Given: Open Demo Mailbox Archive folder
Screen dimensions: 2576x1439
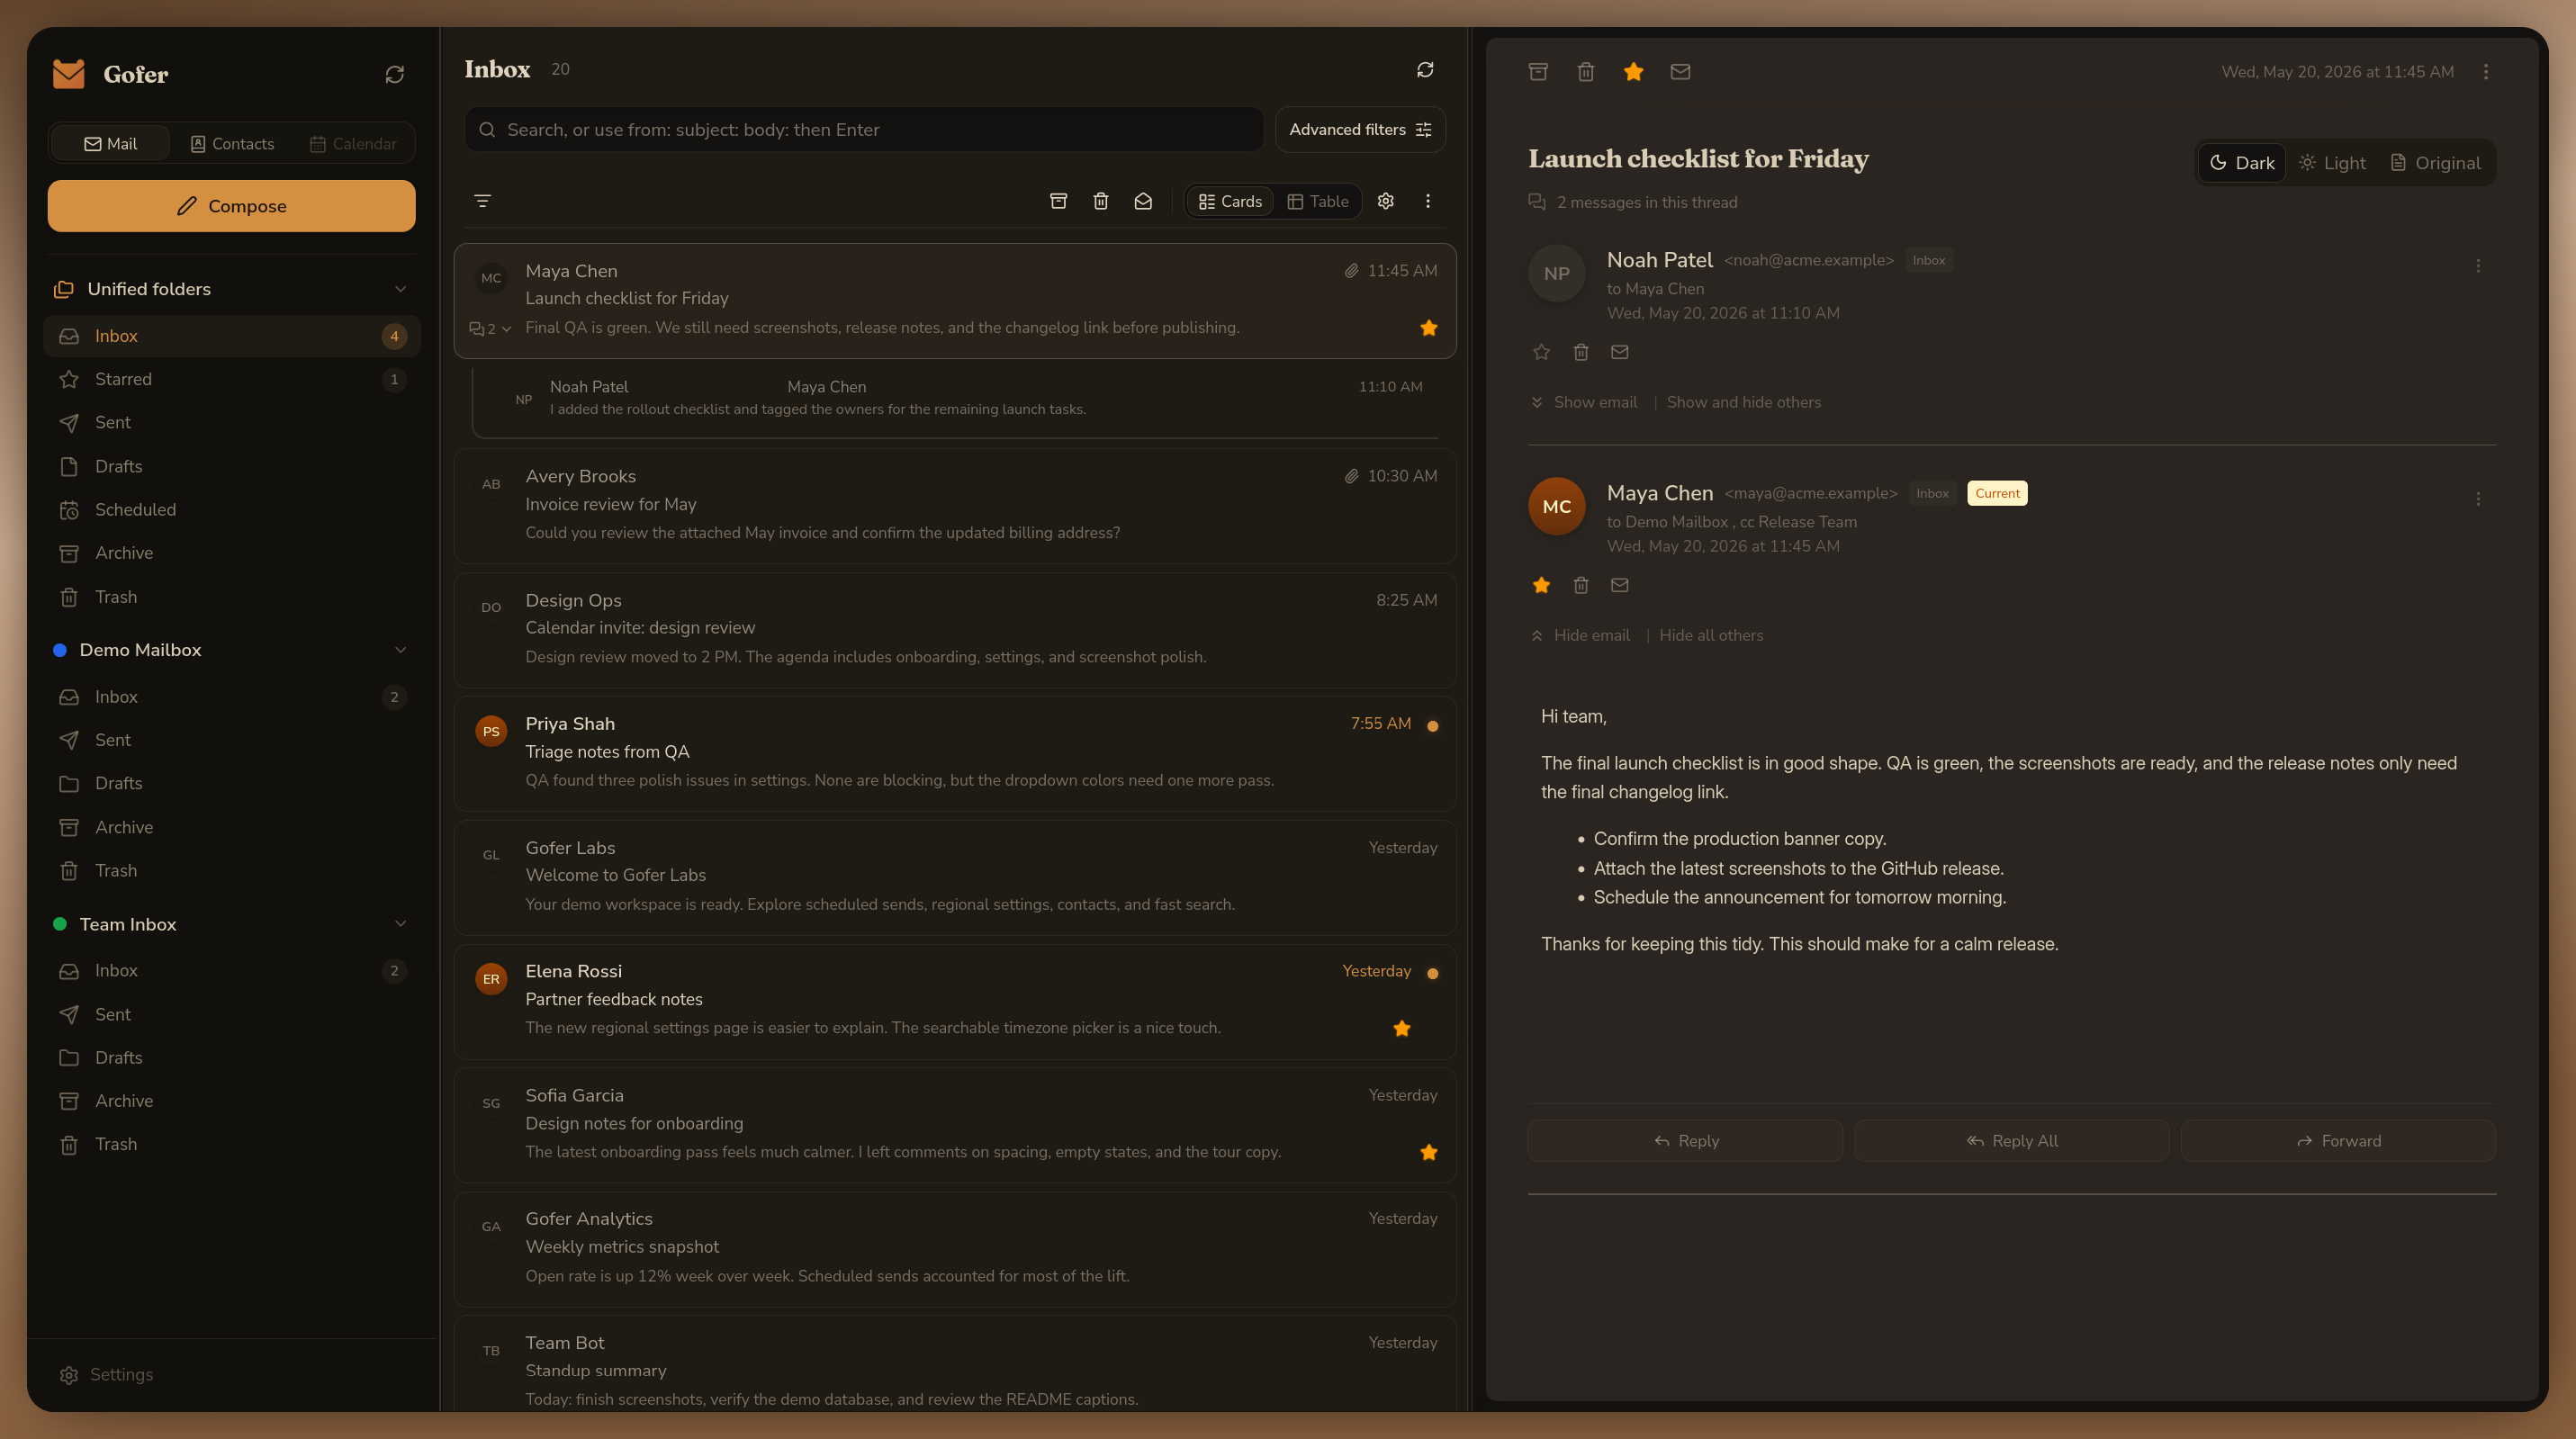Looking at the screenshot, I should pyautogui.click(x=231, y=827).
